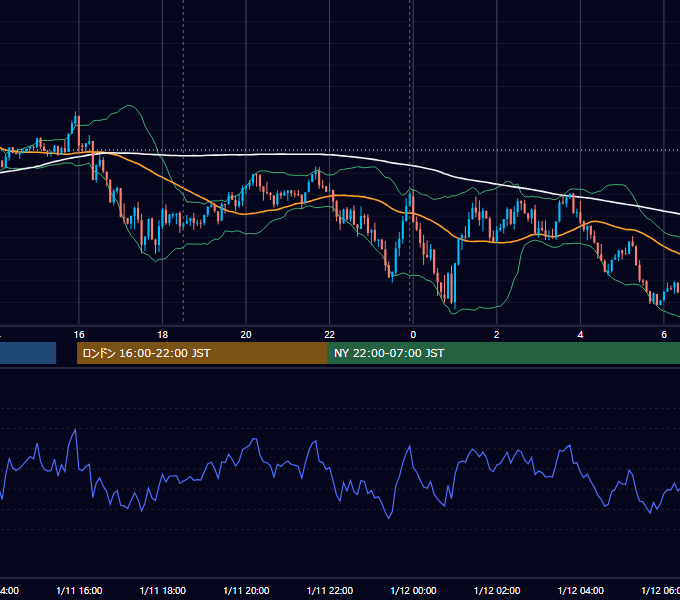Click the 20 hour label on chart axis
This screenshot has height=600, width=680.
(x=246, y=335)
